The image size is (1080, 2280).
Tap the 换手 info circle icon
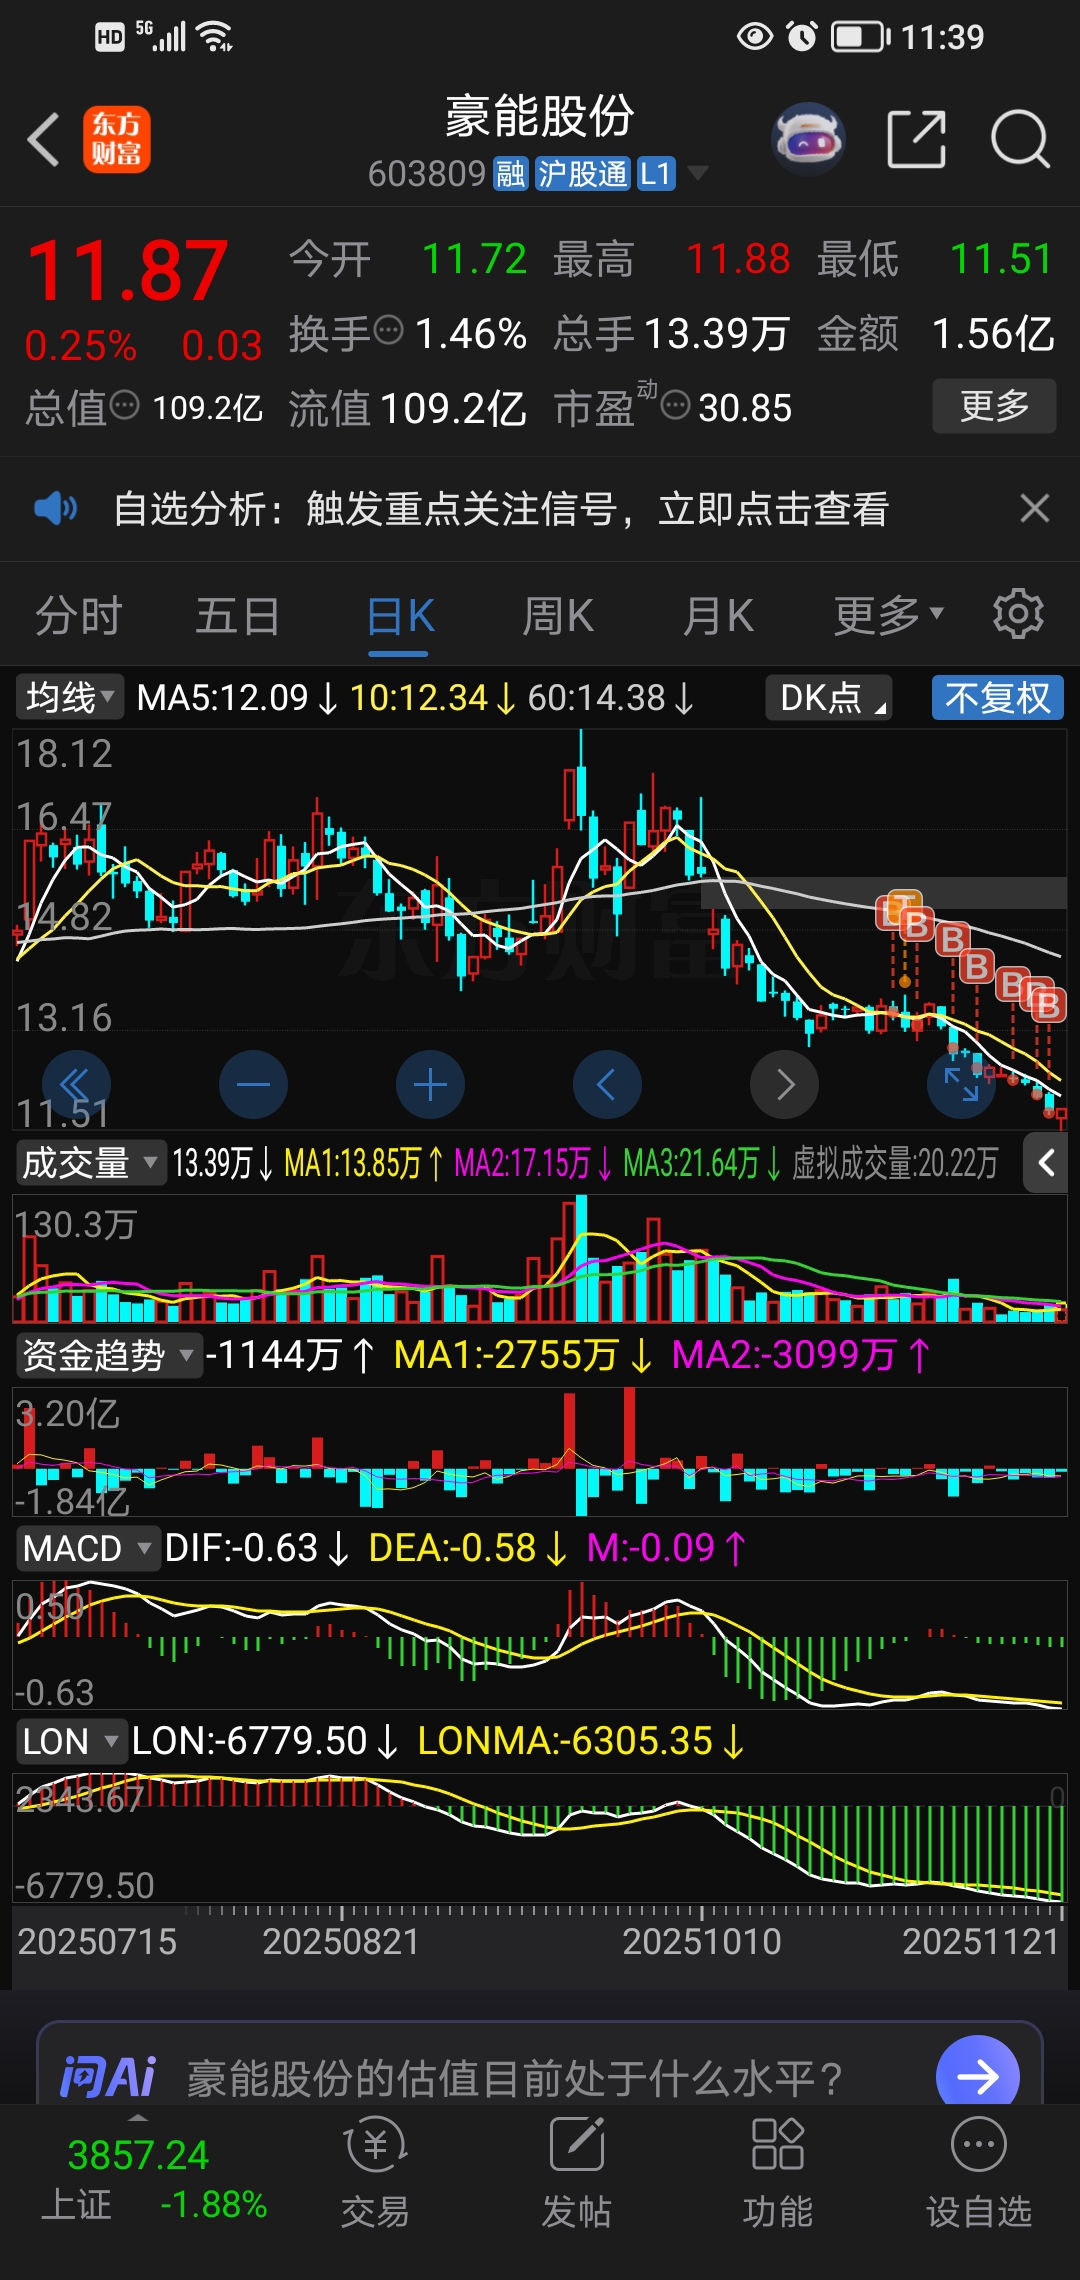tap(388, 329)
